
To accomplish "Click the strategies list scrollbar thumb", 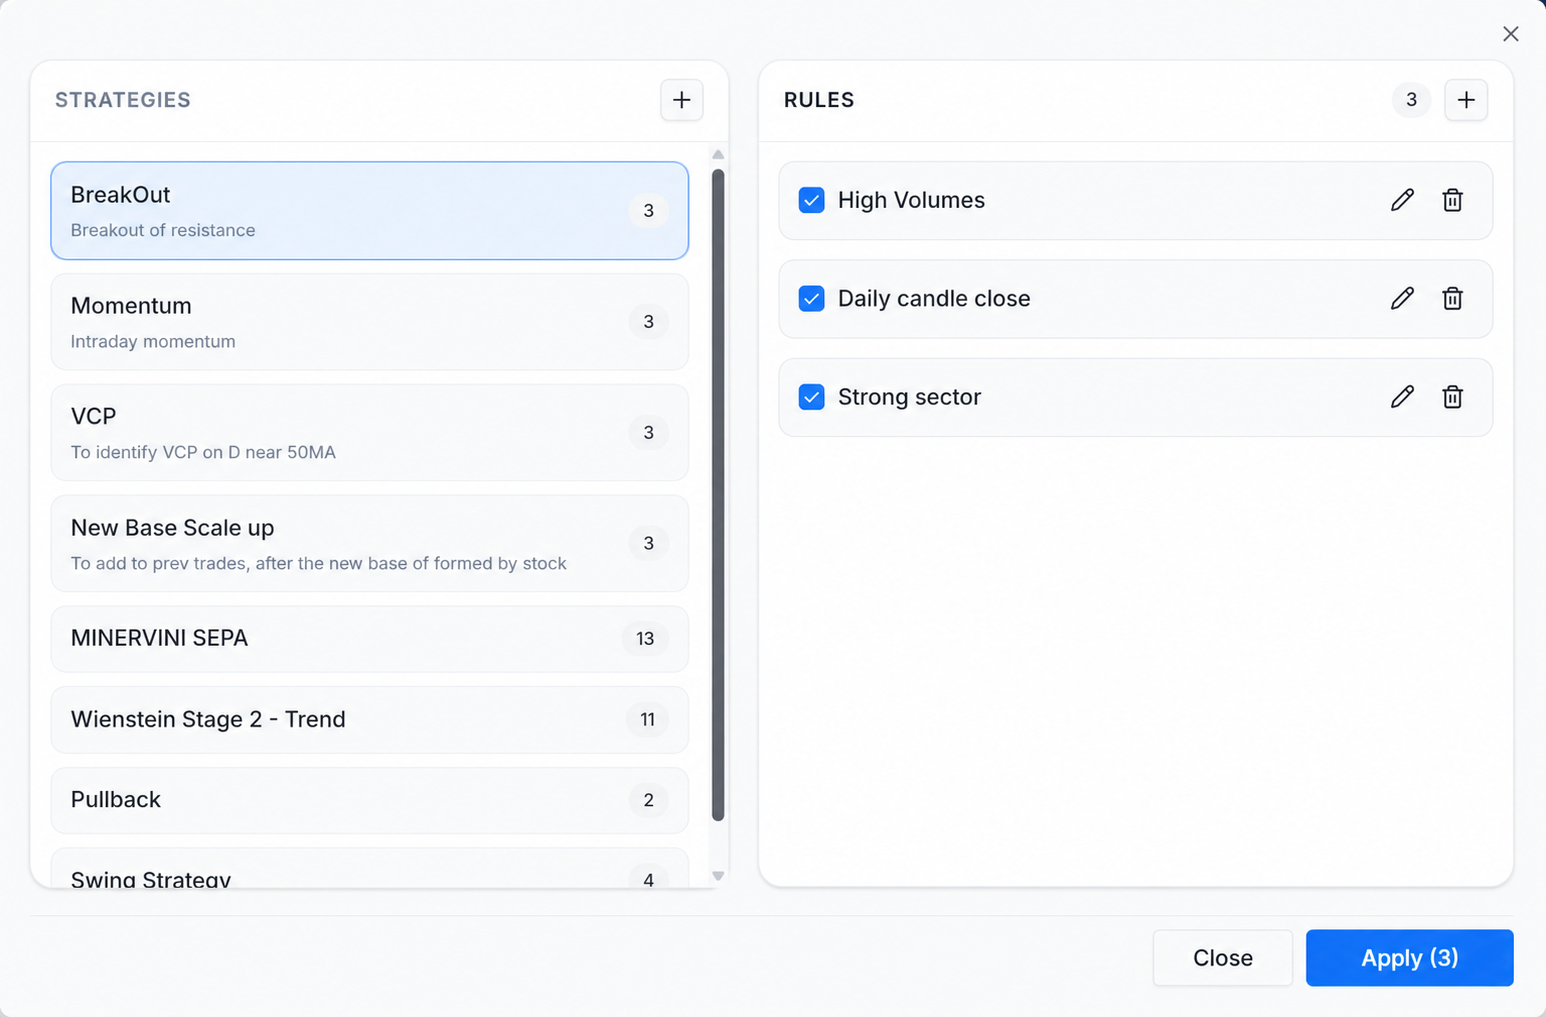I will coord(718,495).
